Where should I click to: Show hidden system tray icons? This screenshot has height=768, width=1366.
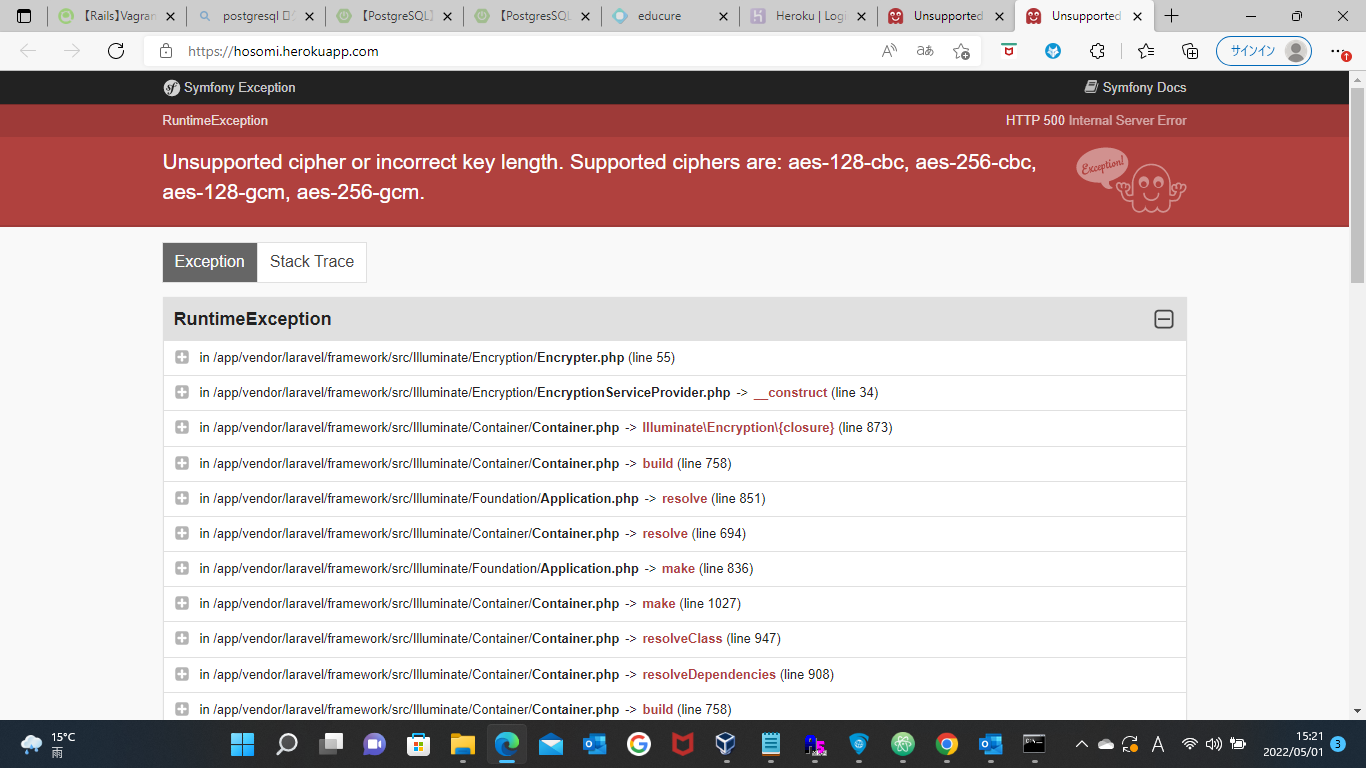pos(1081,744)
